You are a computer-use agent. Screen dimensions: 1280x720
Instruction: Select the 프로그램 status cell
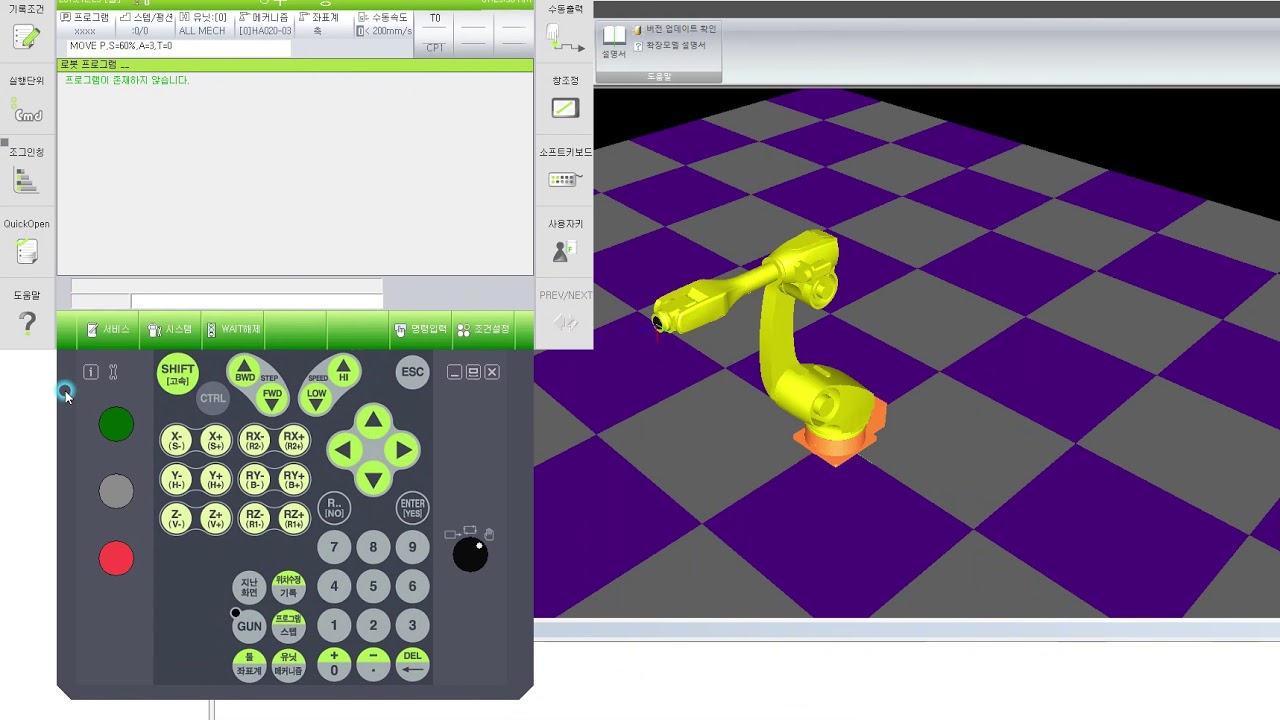coord(85,24)
